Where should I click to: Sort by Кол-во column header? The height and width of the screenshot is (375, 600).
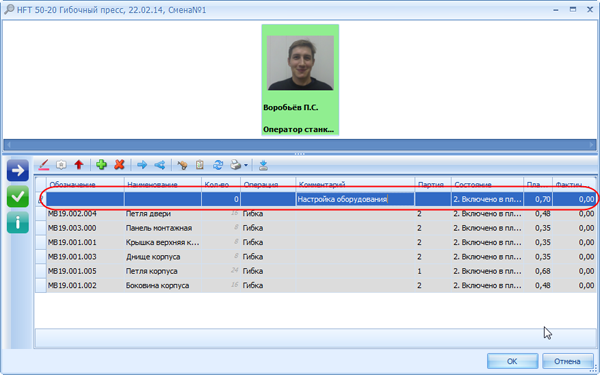click(221, 184)
